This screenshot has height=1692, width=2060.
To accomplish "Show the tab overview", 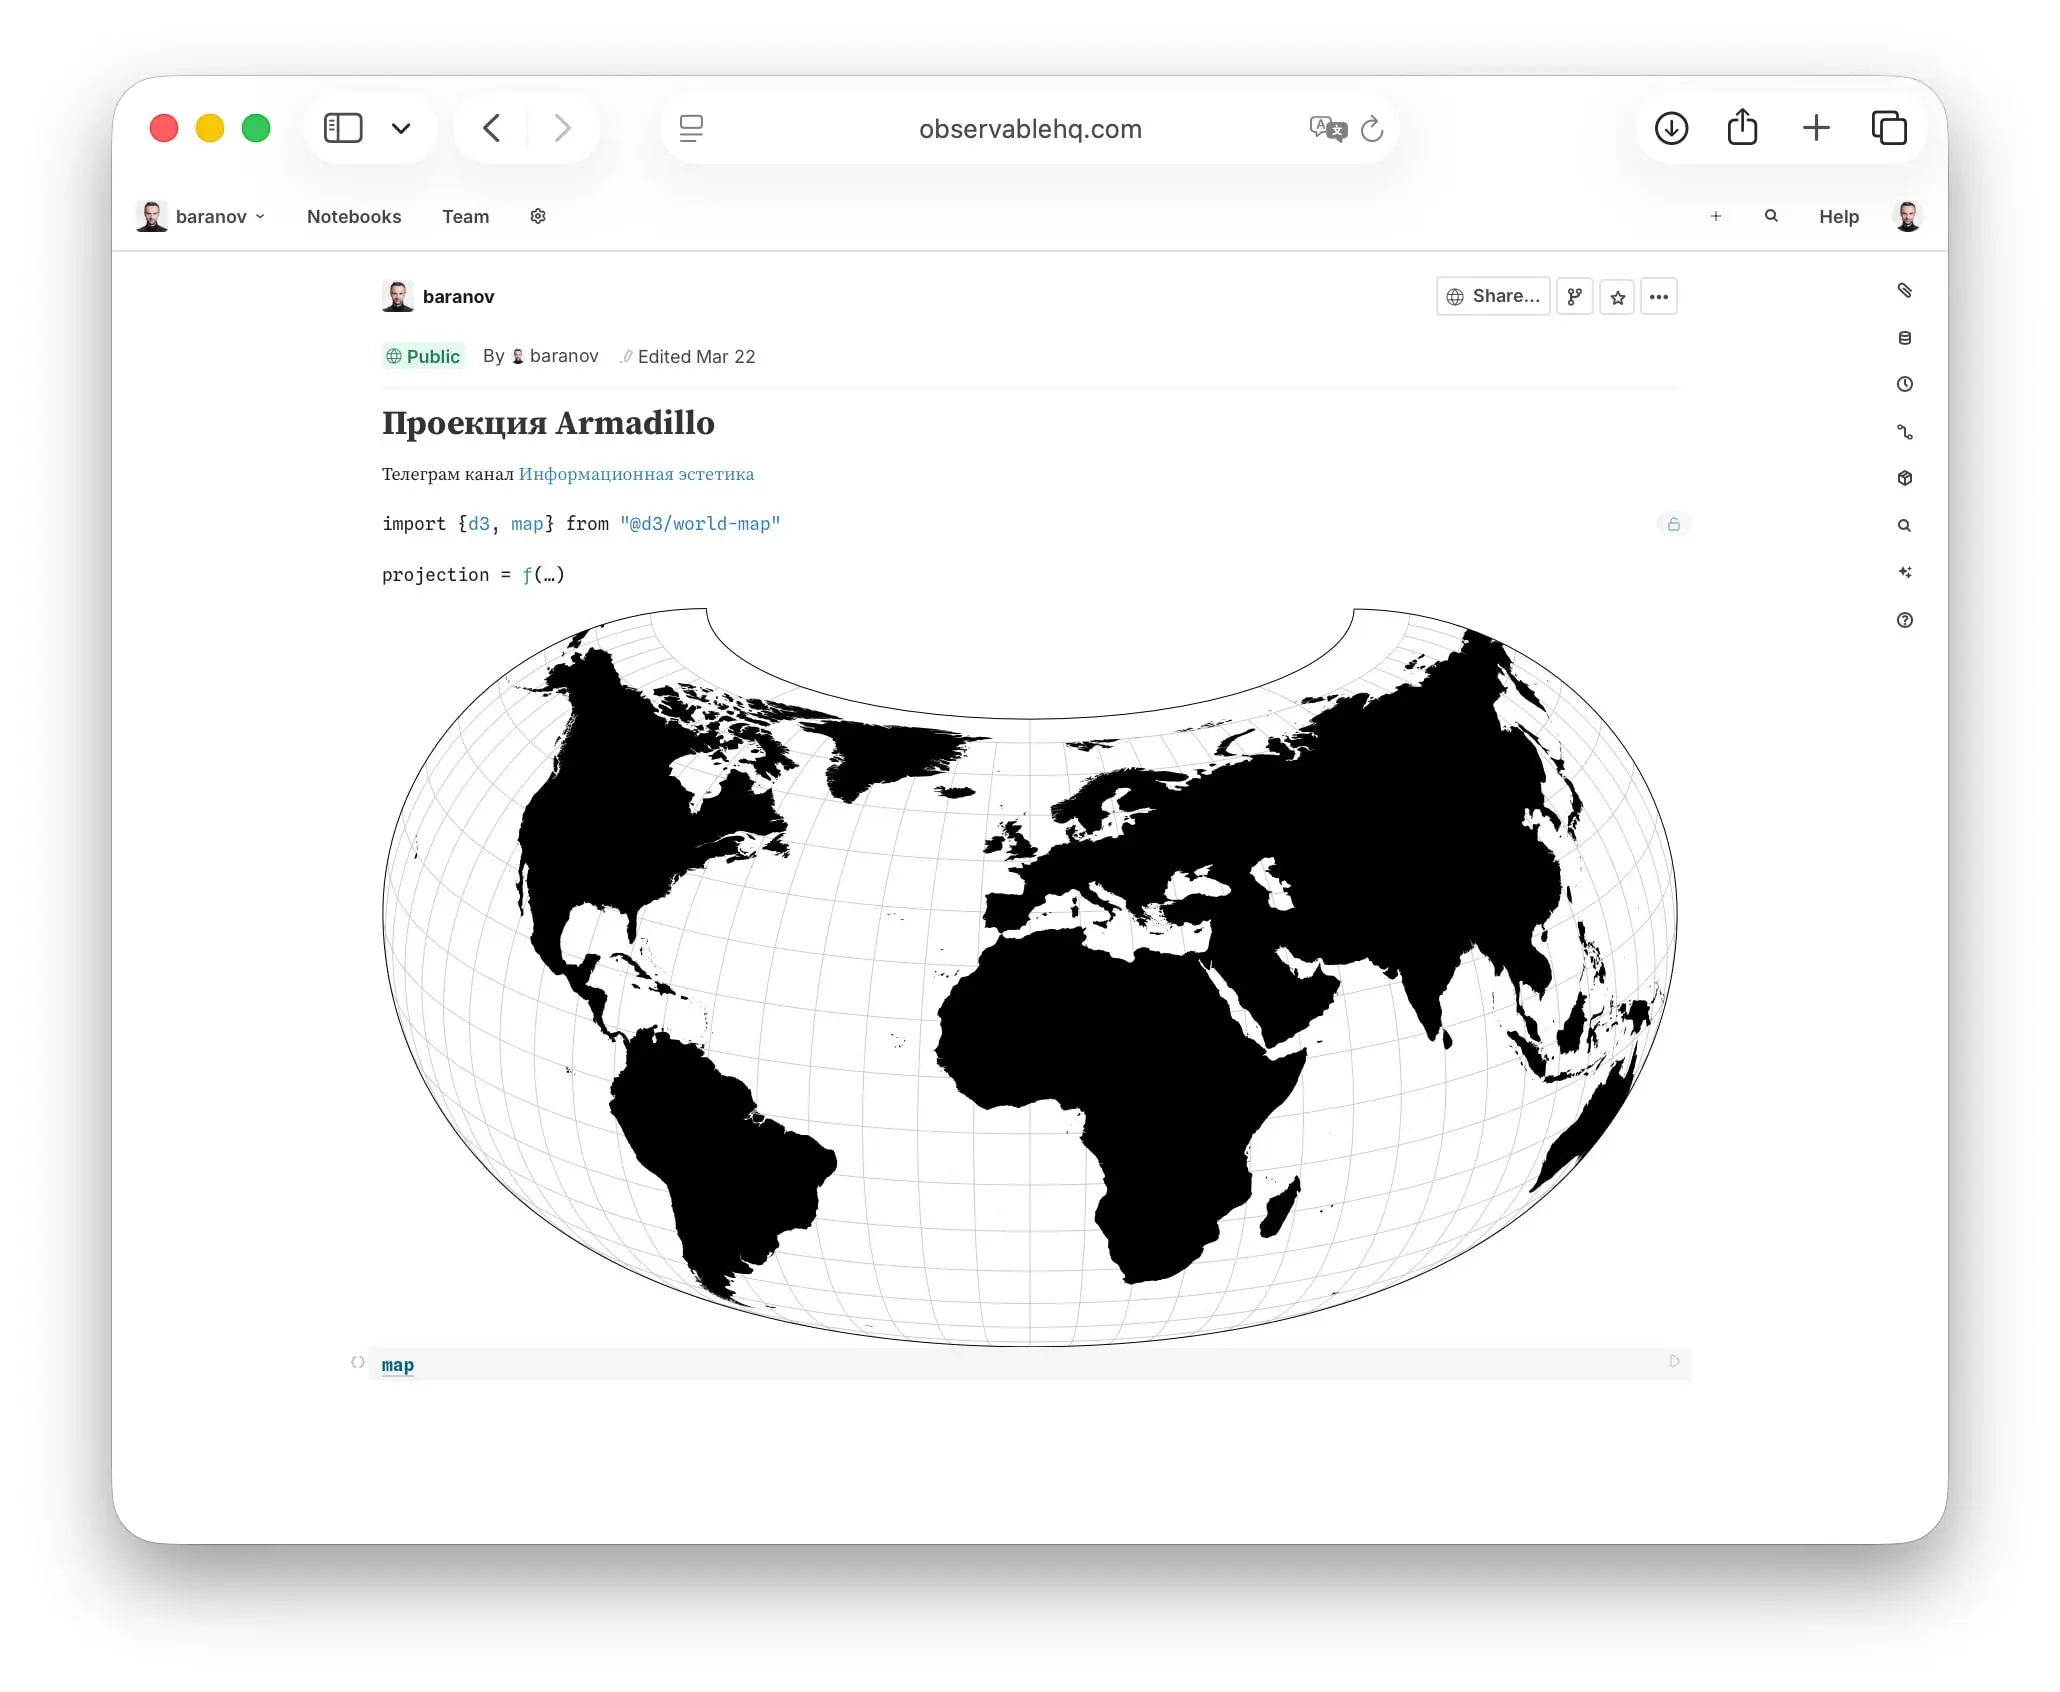I will click(1889, 128).
